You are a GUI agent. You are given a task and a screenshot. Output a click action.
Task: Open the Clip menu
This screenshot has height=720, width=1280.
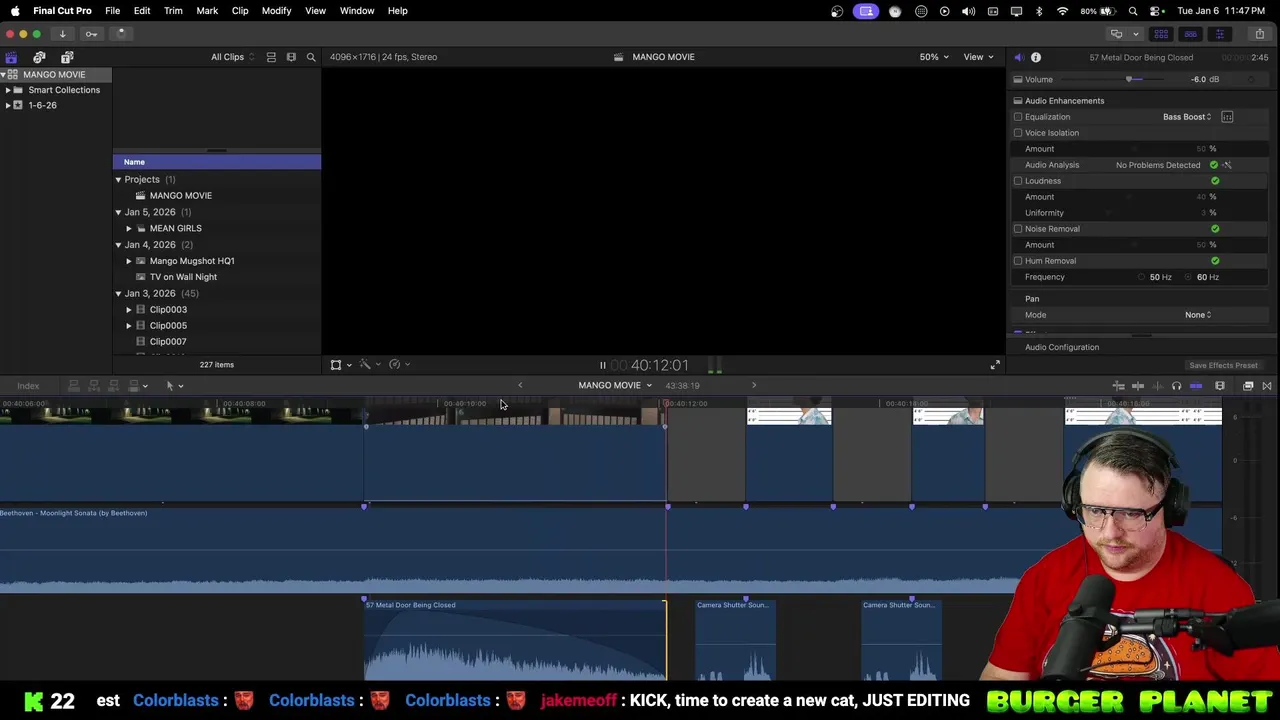(240, 11)
